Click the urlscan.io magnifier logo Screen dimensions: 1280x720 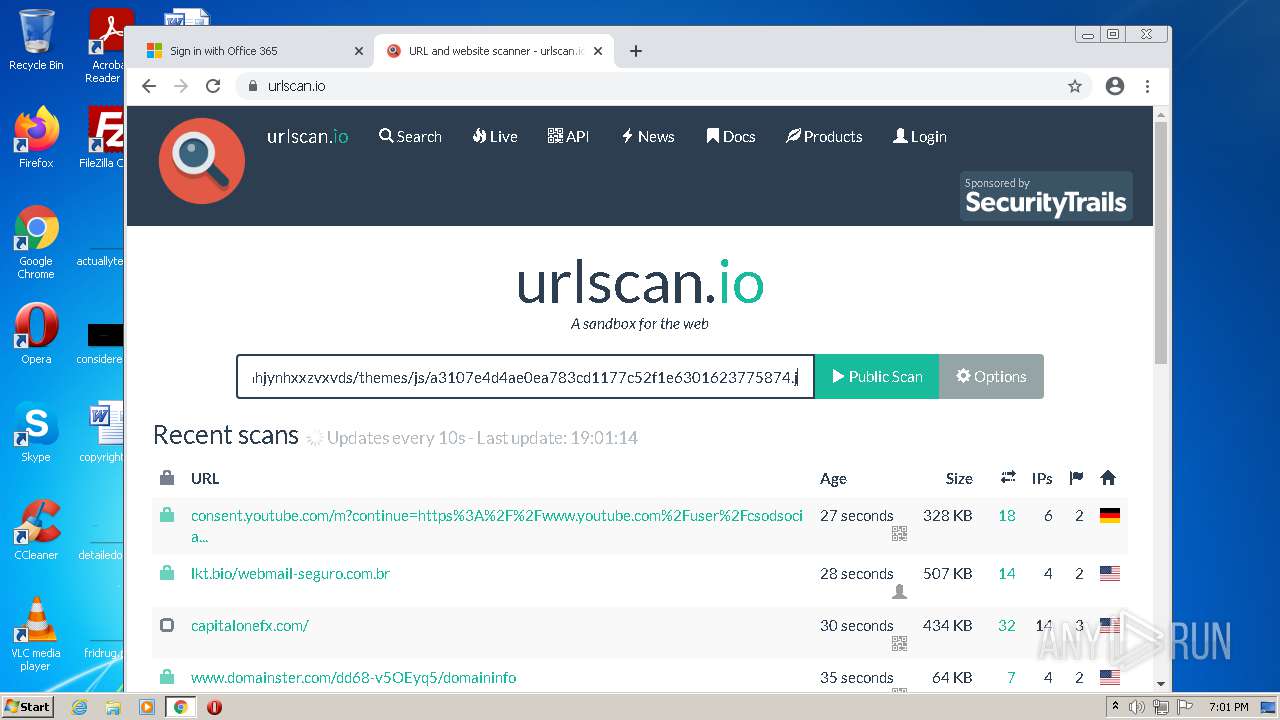pos(201,161)
